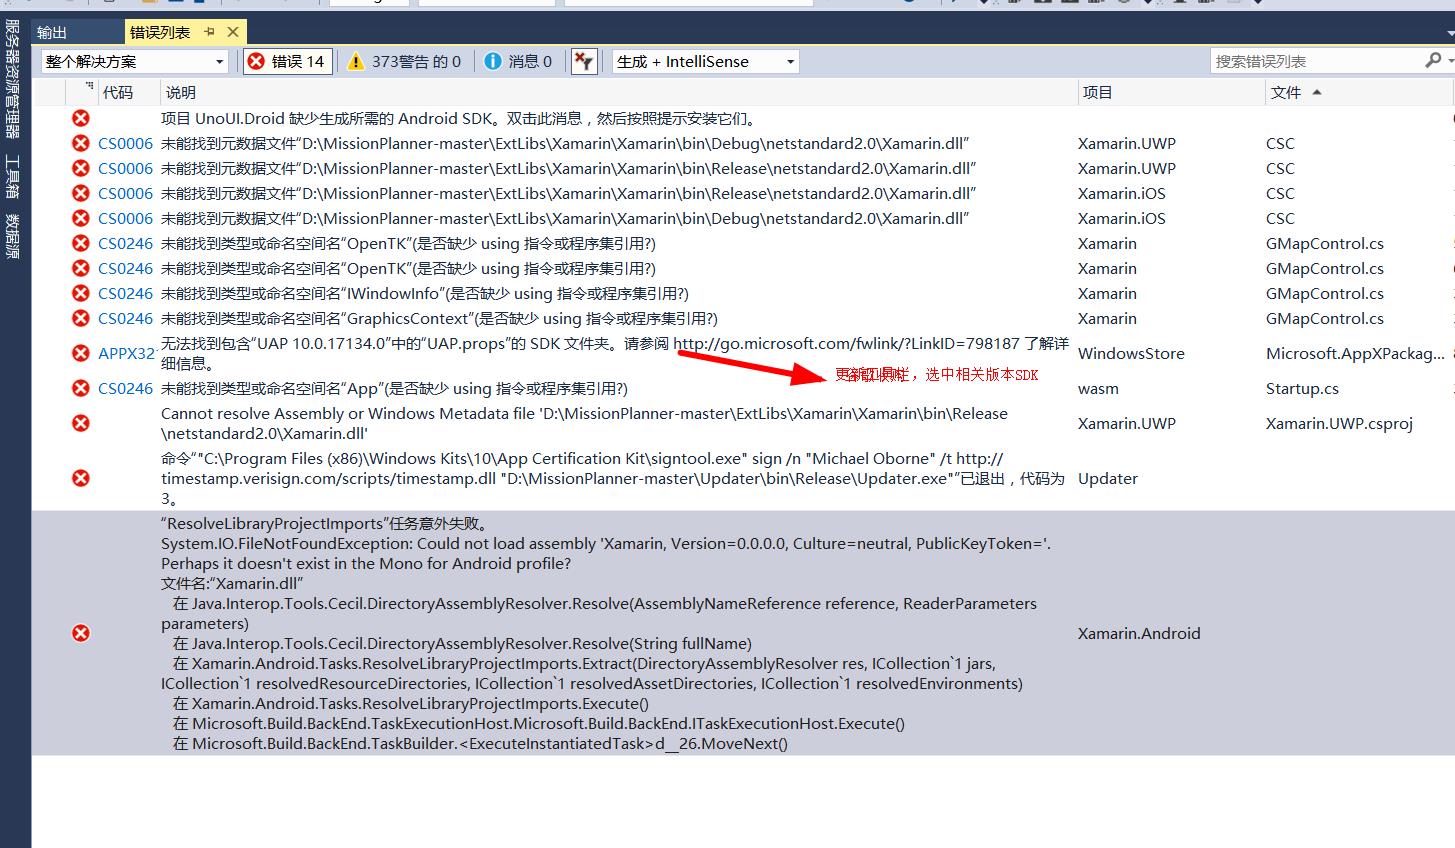Viewport: 1455px width, 848px height.
Task: Click the magnifier icon in the error search box
Action: [x=1430, y=60]
